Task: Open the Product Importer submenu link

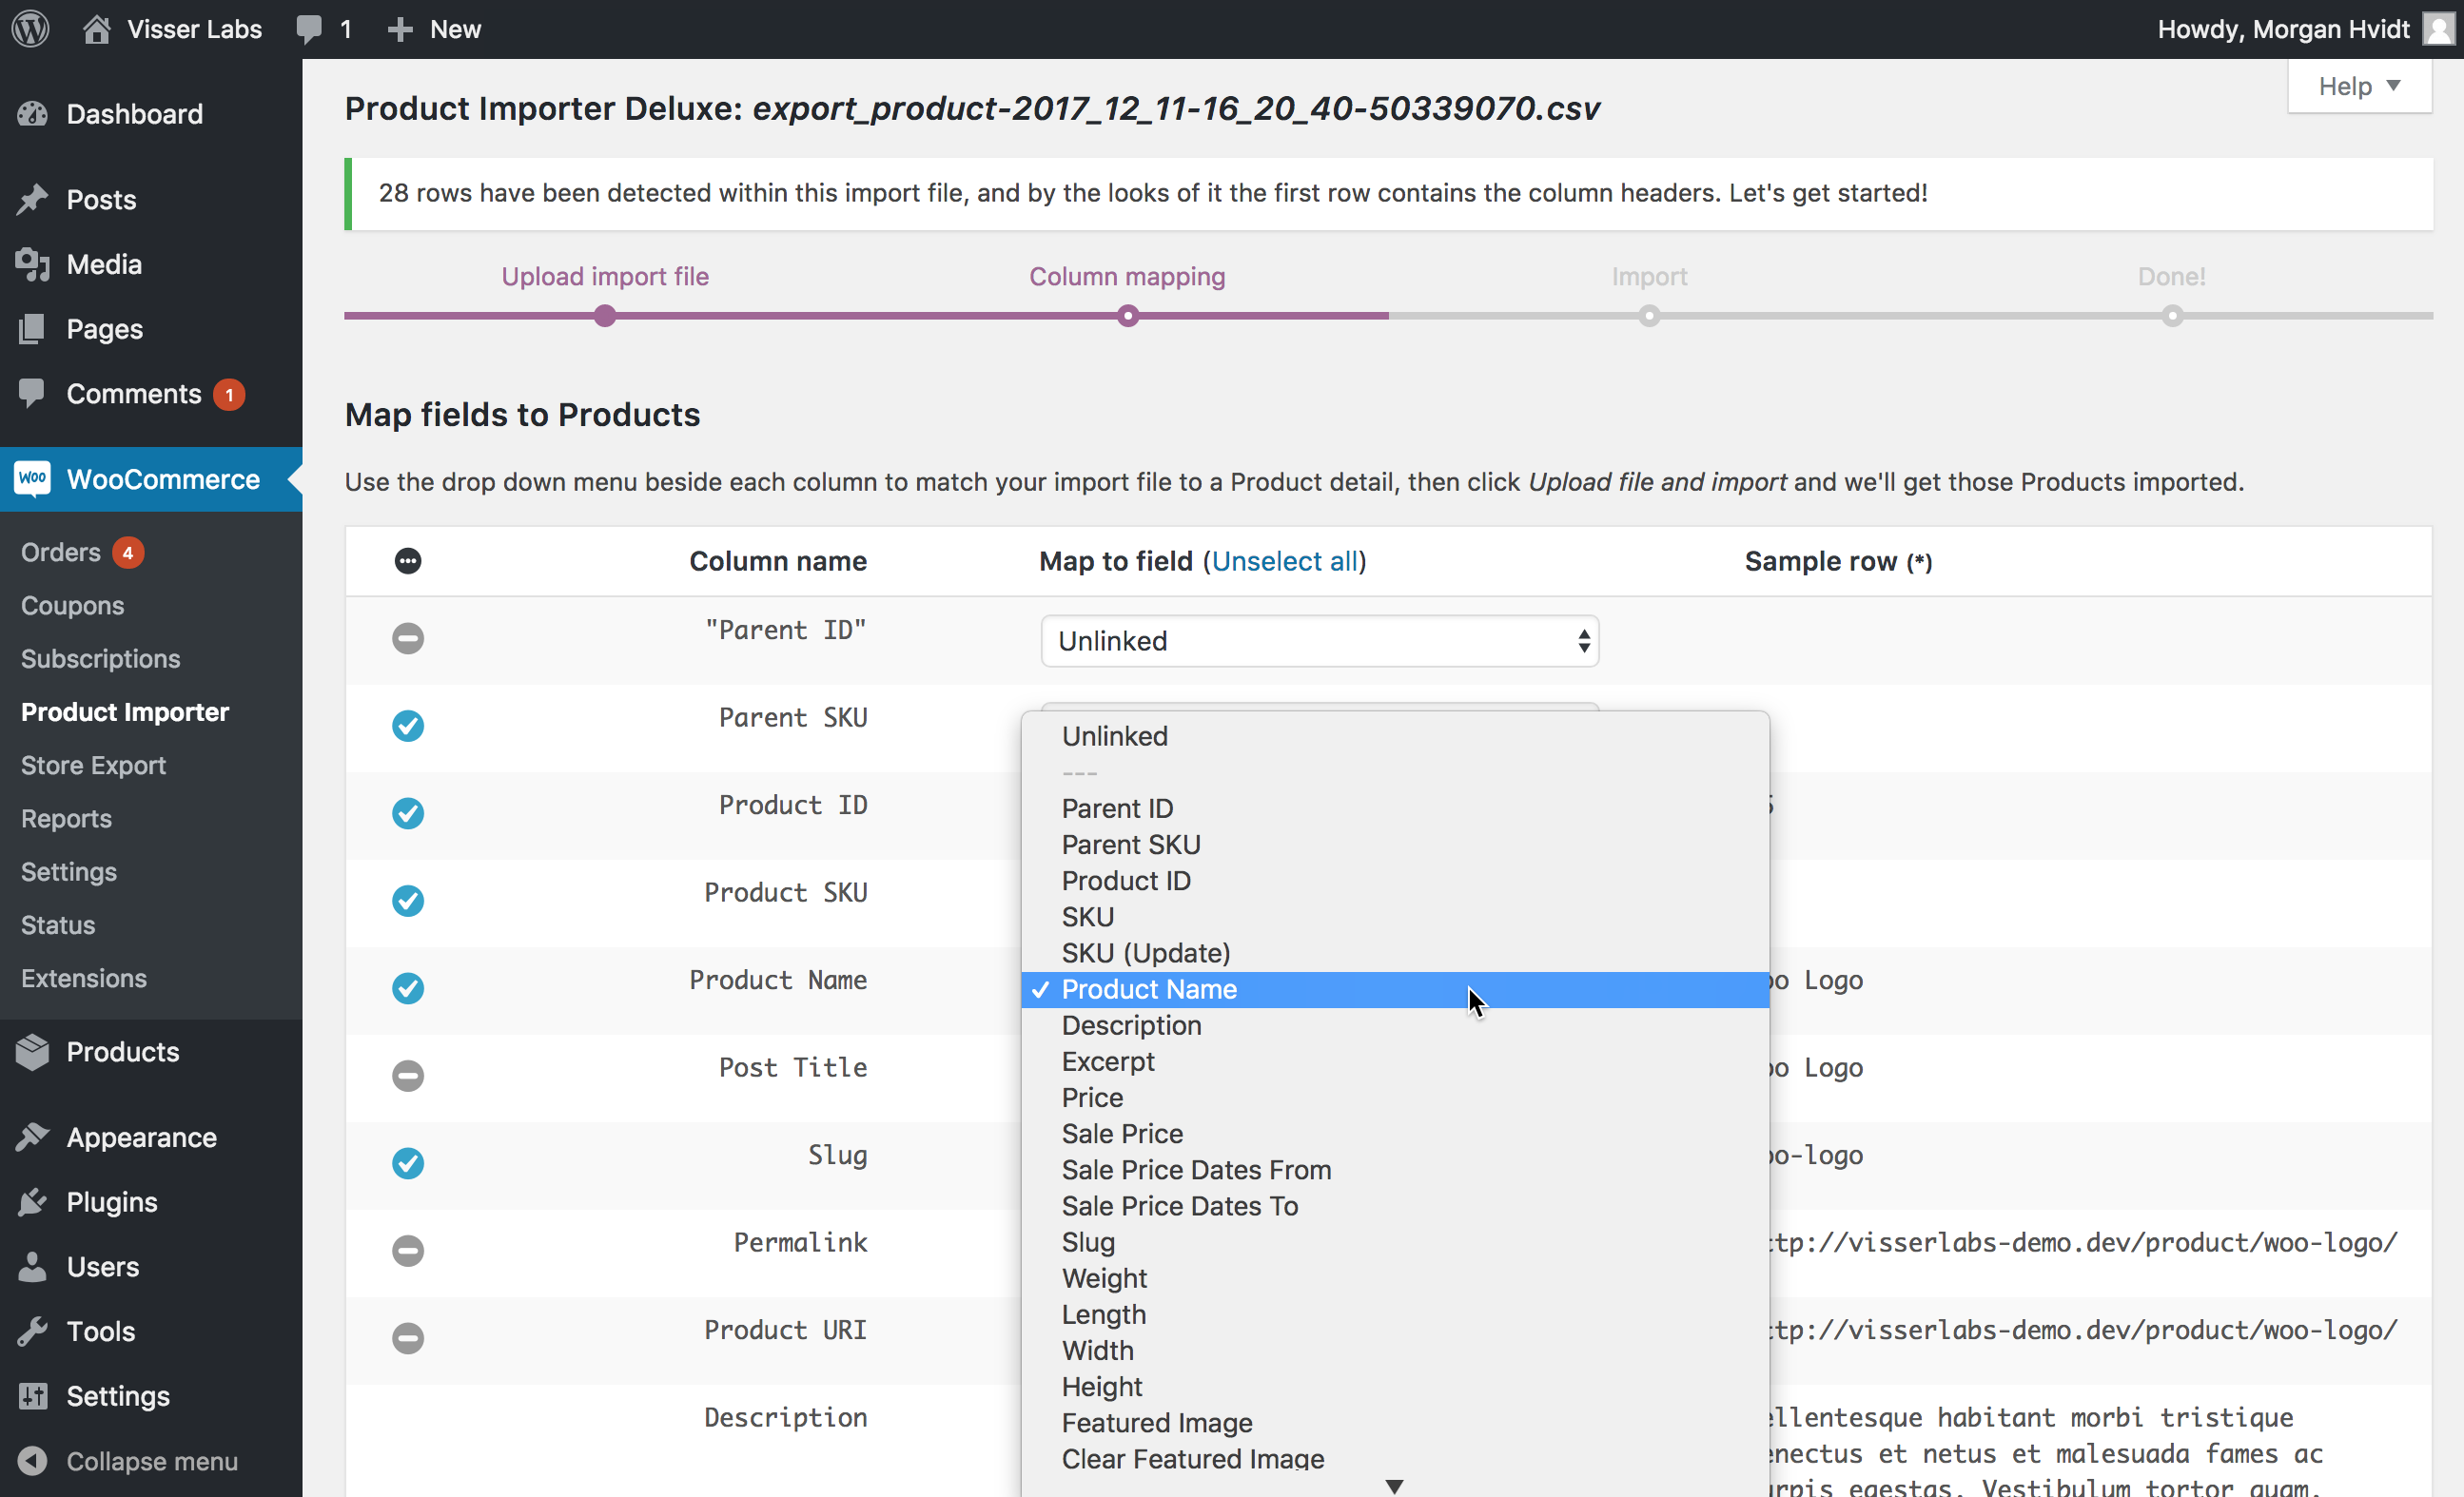Action: tap(125, 712)
